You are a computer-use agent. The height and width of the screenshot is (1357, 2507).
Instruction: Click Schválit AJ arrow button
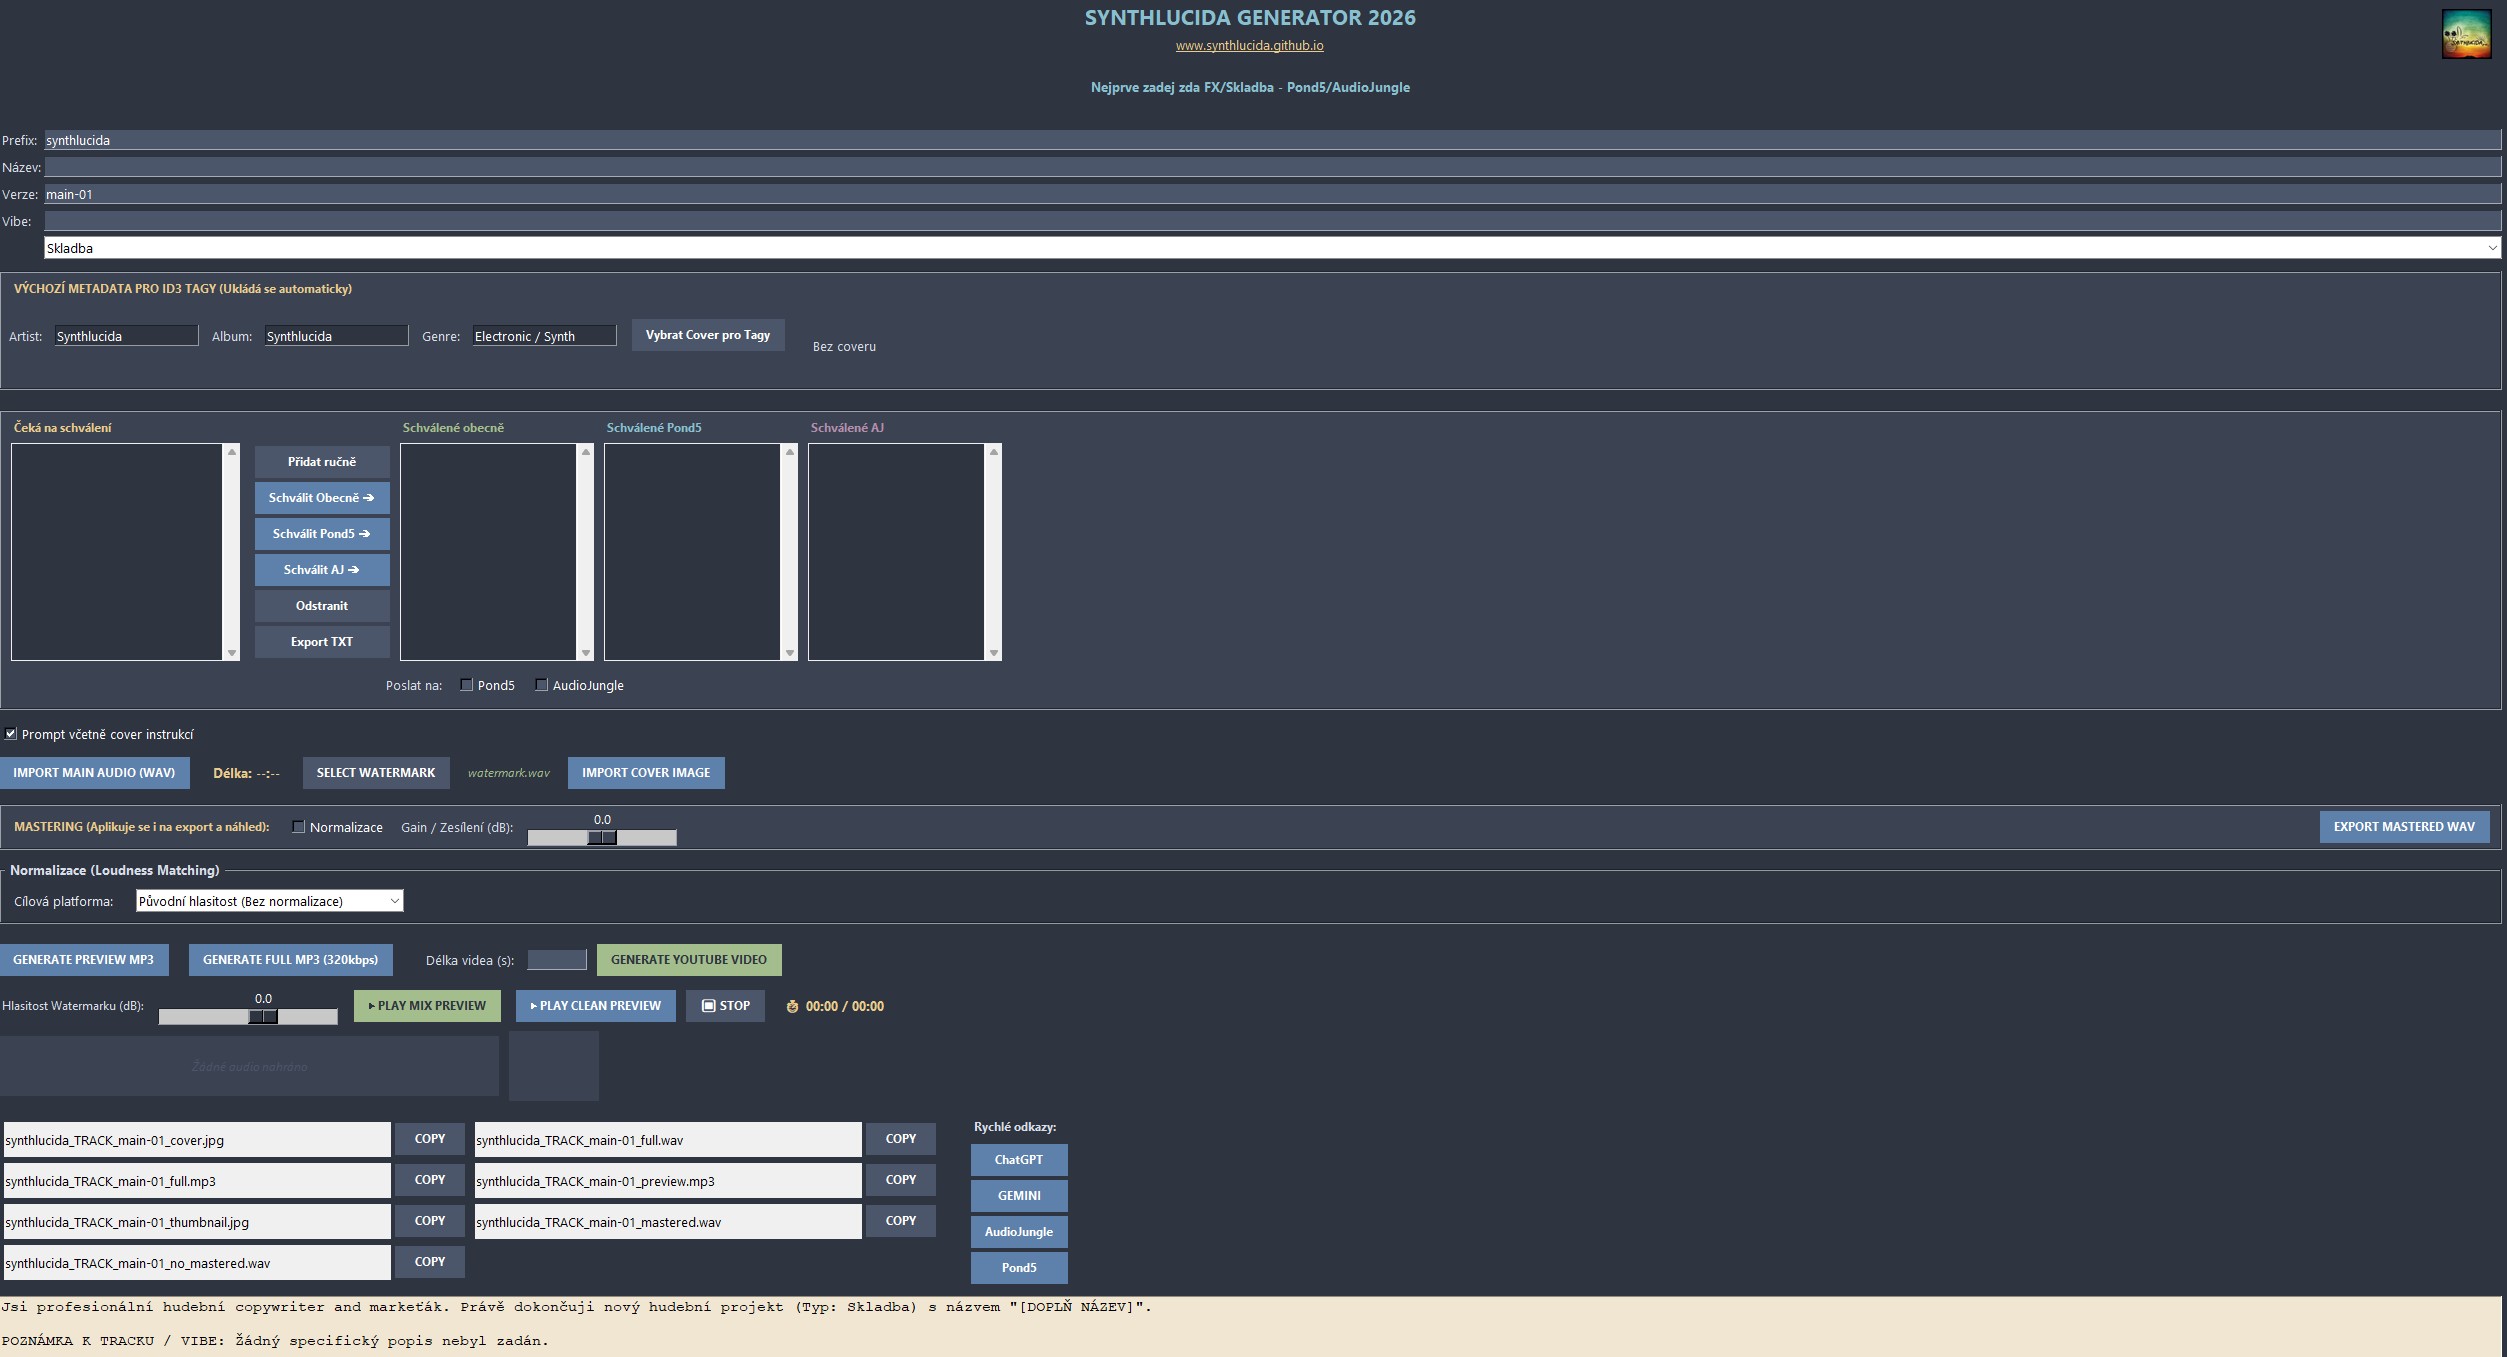point(322,570)
